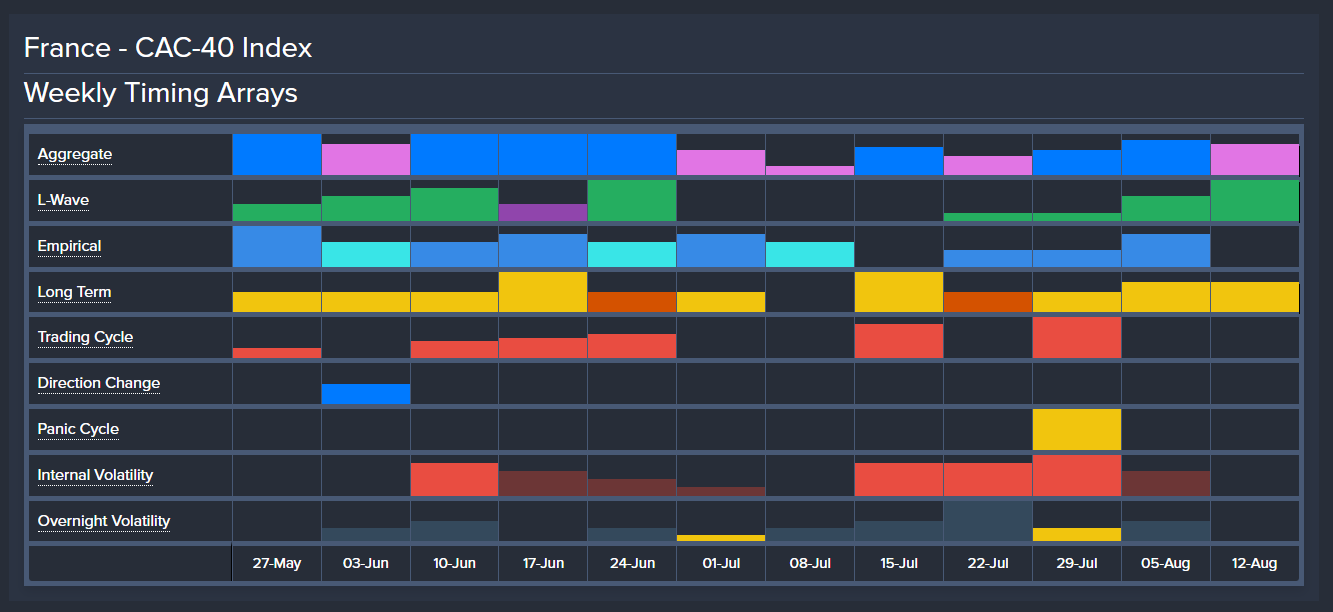1333x612 pixels.
Task: Select the Internal Volatility dark bar for 05-Aug
Action: [x=1166, y=483]
